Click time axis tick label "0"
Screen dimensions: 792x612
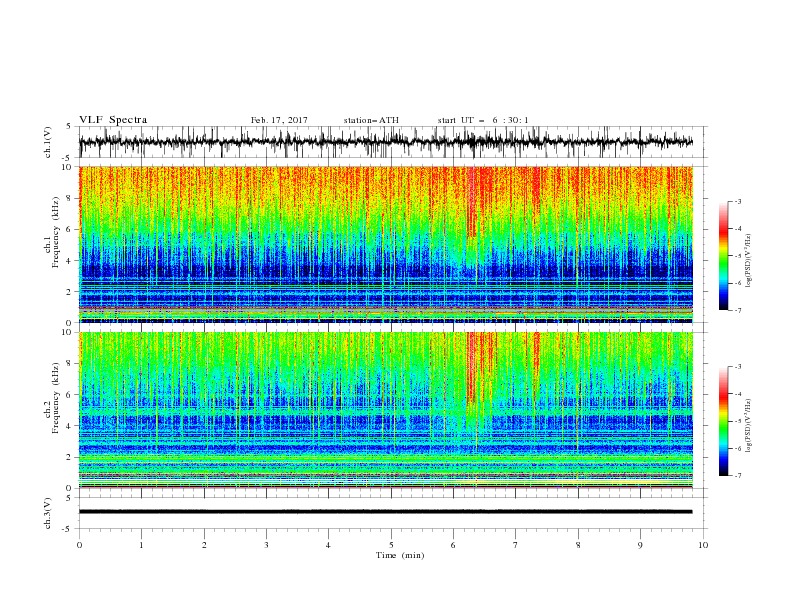click(x=79, y=545)
